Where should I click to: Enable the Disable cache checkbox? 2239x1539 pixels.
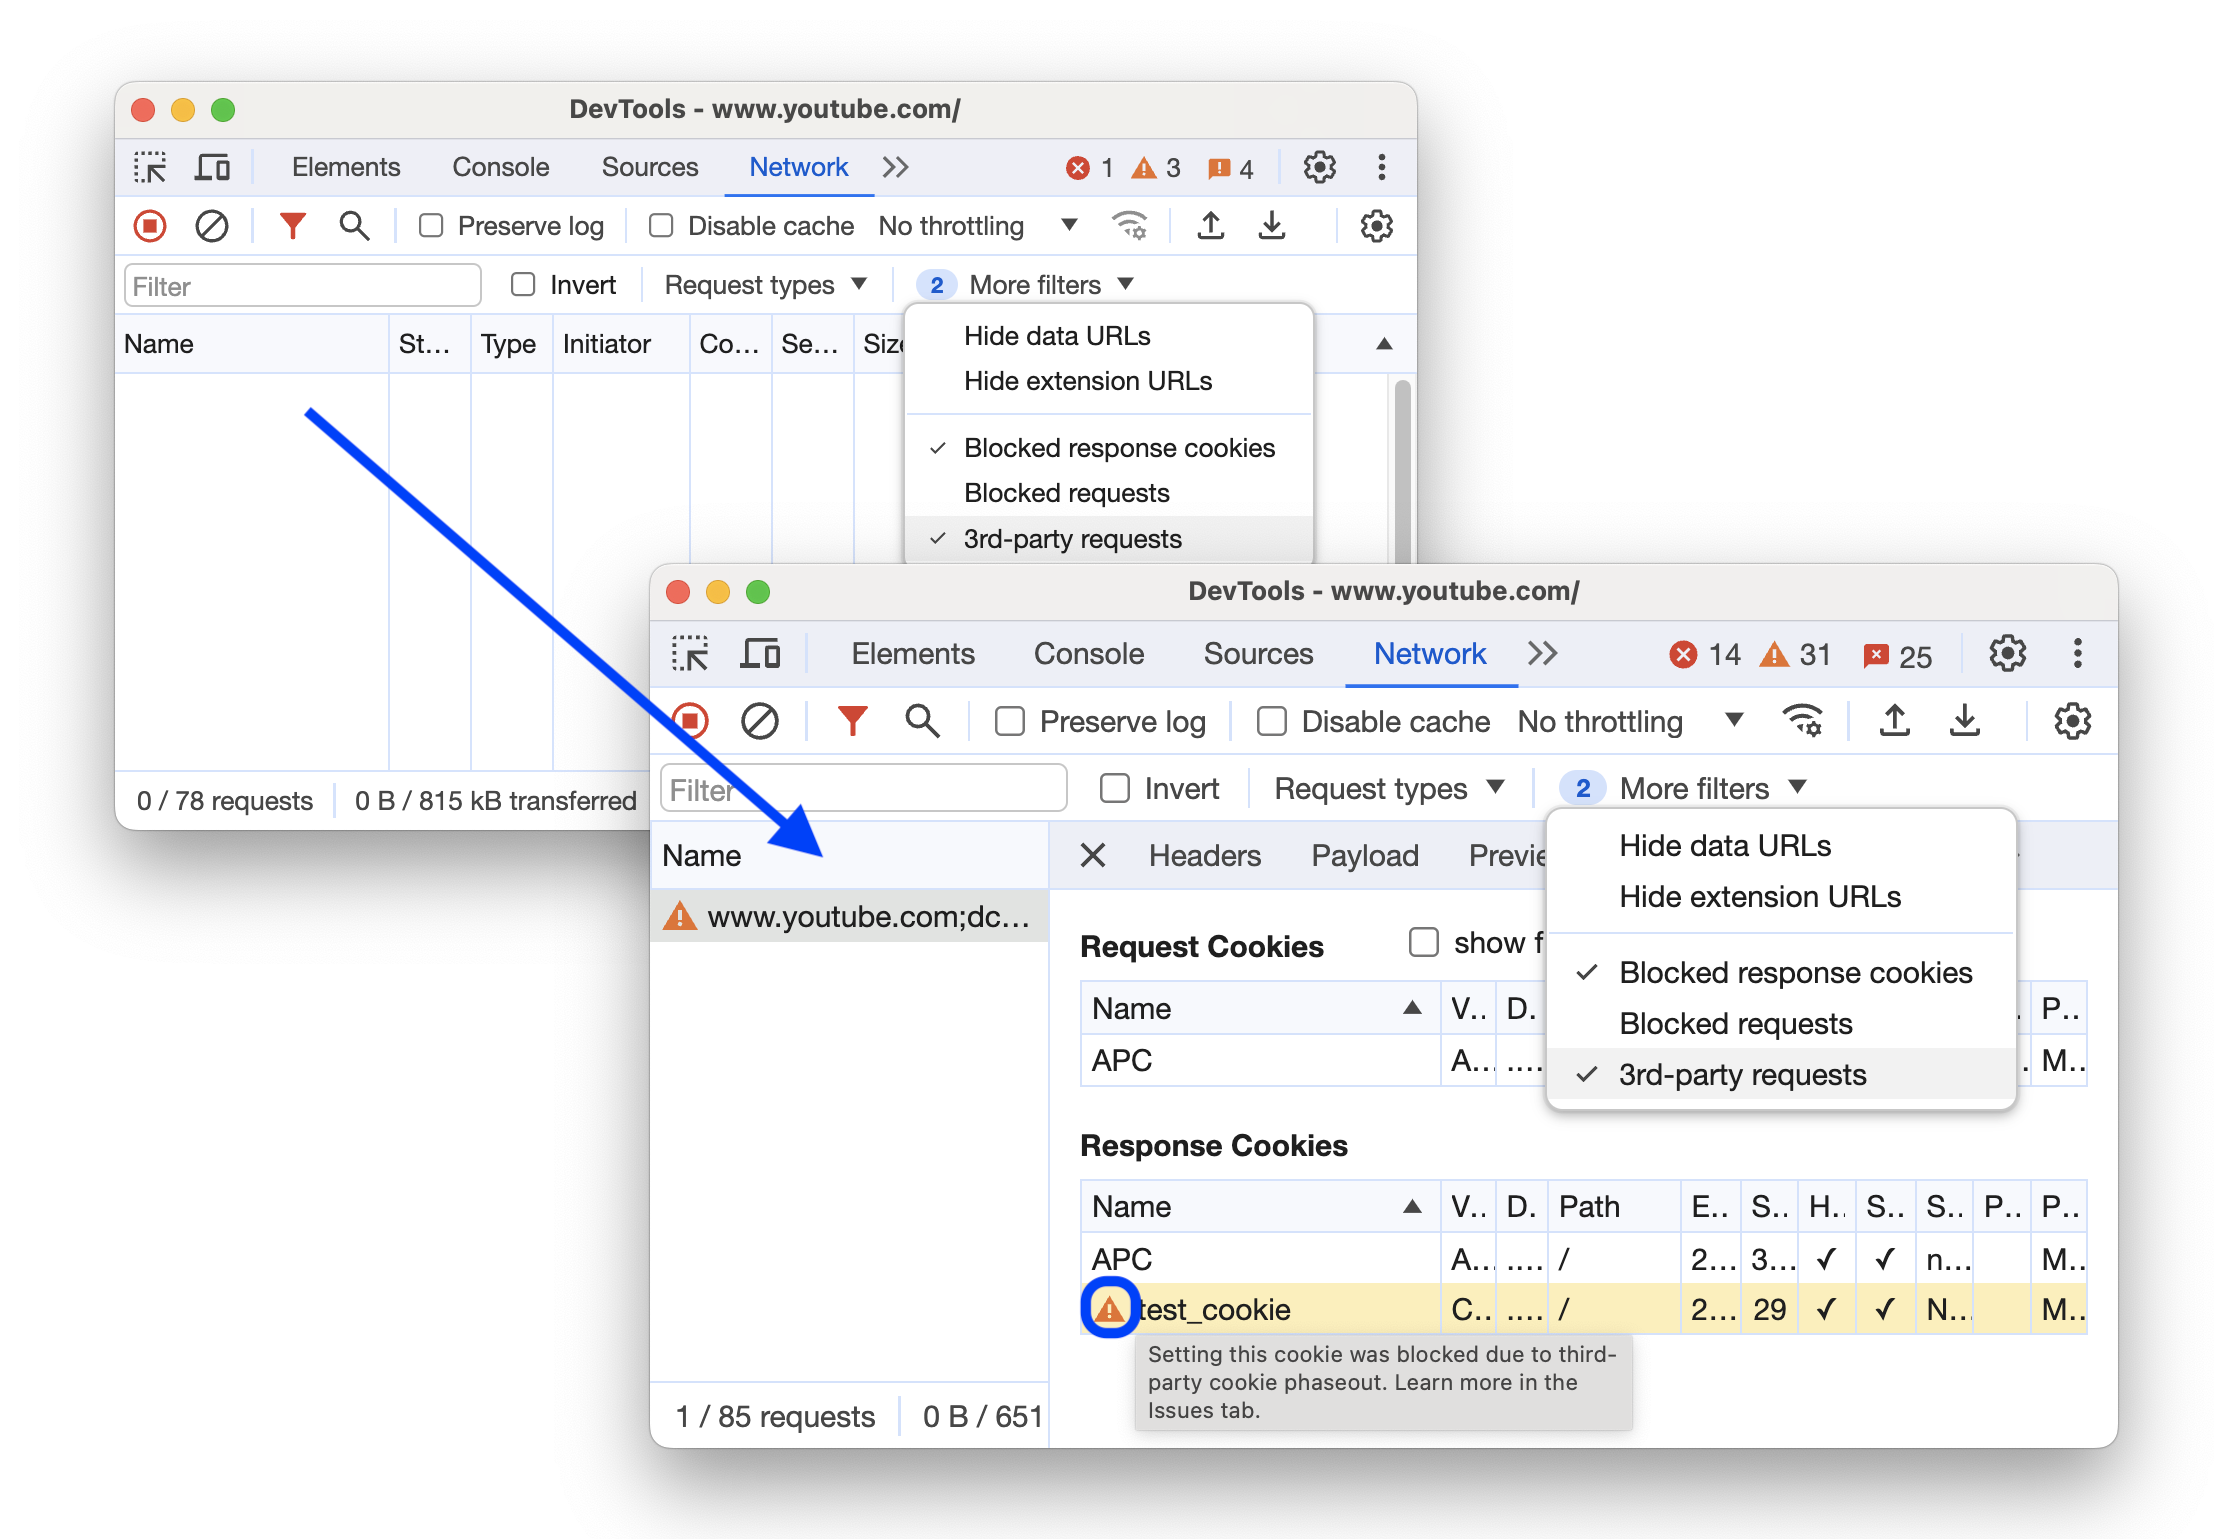[x=1278, y=719]
